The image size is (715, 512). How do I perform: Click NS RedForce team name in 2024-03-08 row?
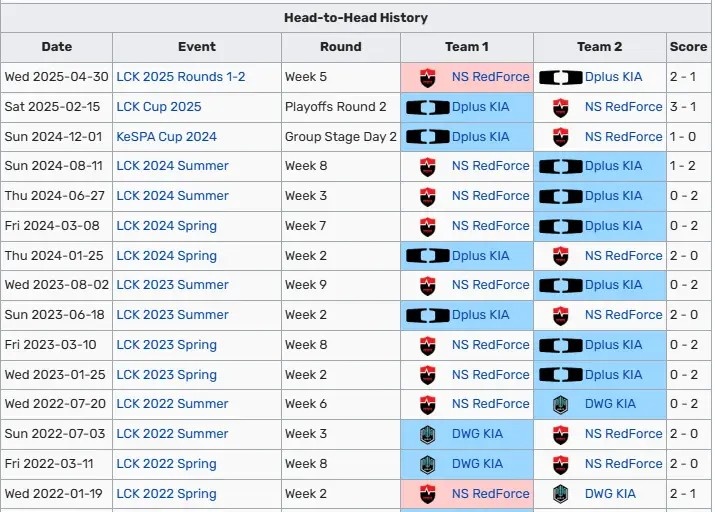[x=490, y=226]
